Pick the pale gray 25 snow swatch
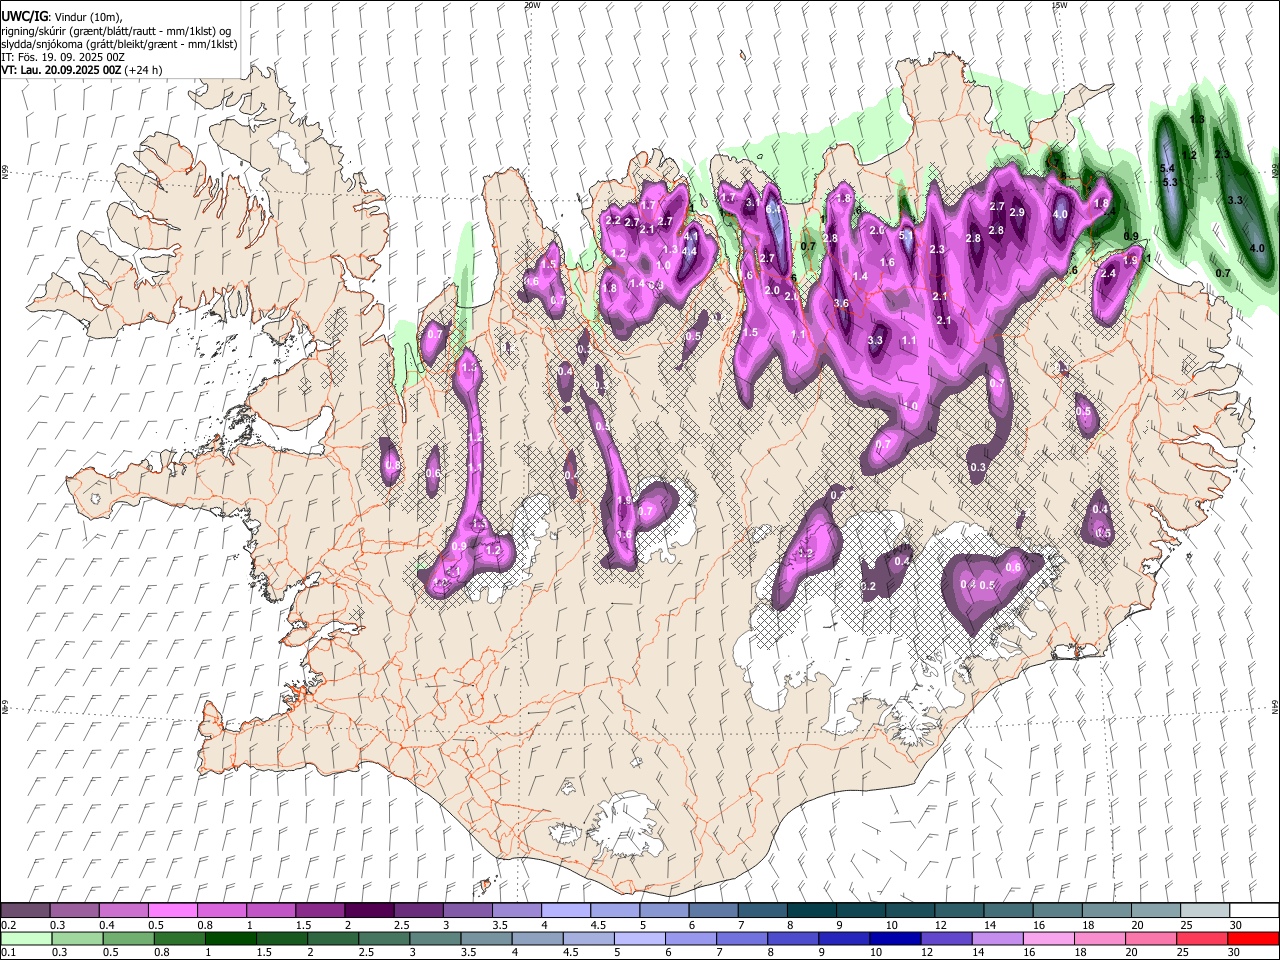The image size is (1280, 960). pyautogui.click(x=1205, y=910)
